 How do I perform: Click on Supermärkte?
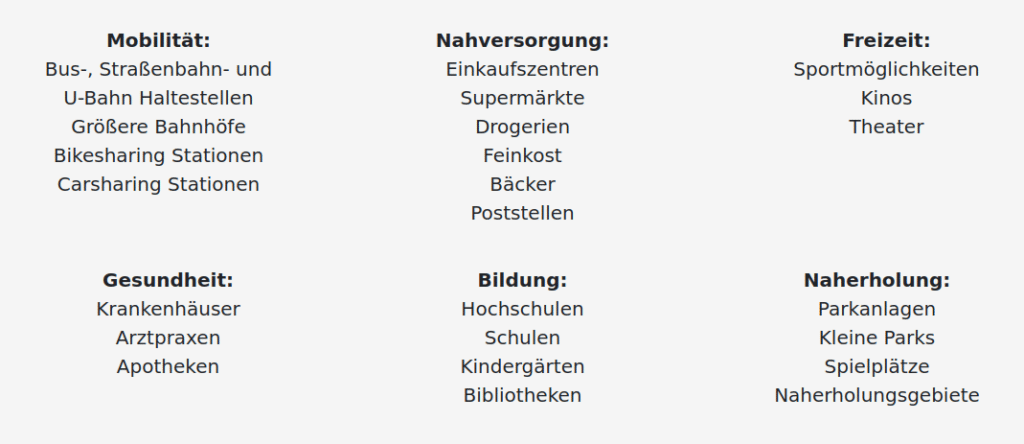[522, 99]
